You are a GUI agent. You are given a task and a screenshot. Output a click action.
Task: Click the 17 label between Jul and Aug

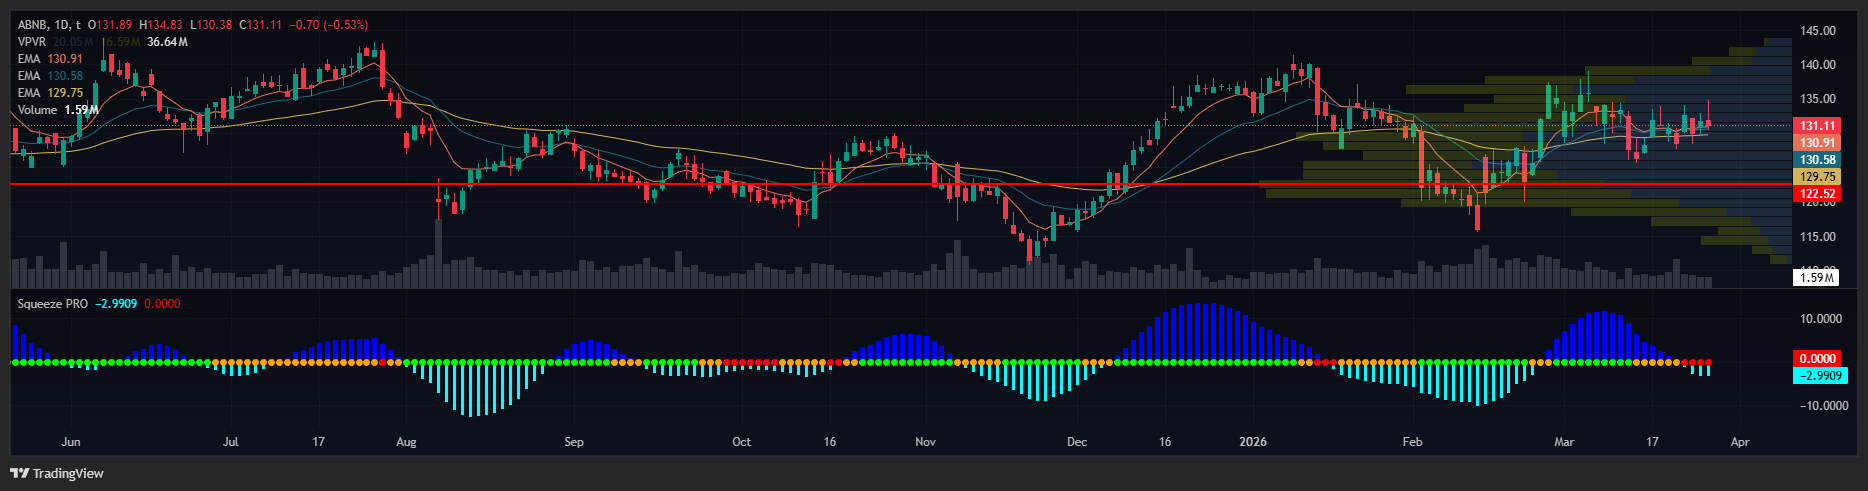[319, 442]
